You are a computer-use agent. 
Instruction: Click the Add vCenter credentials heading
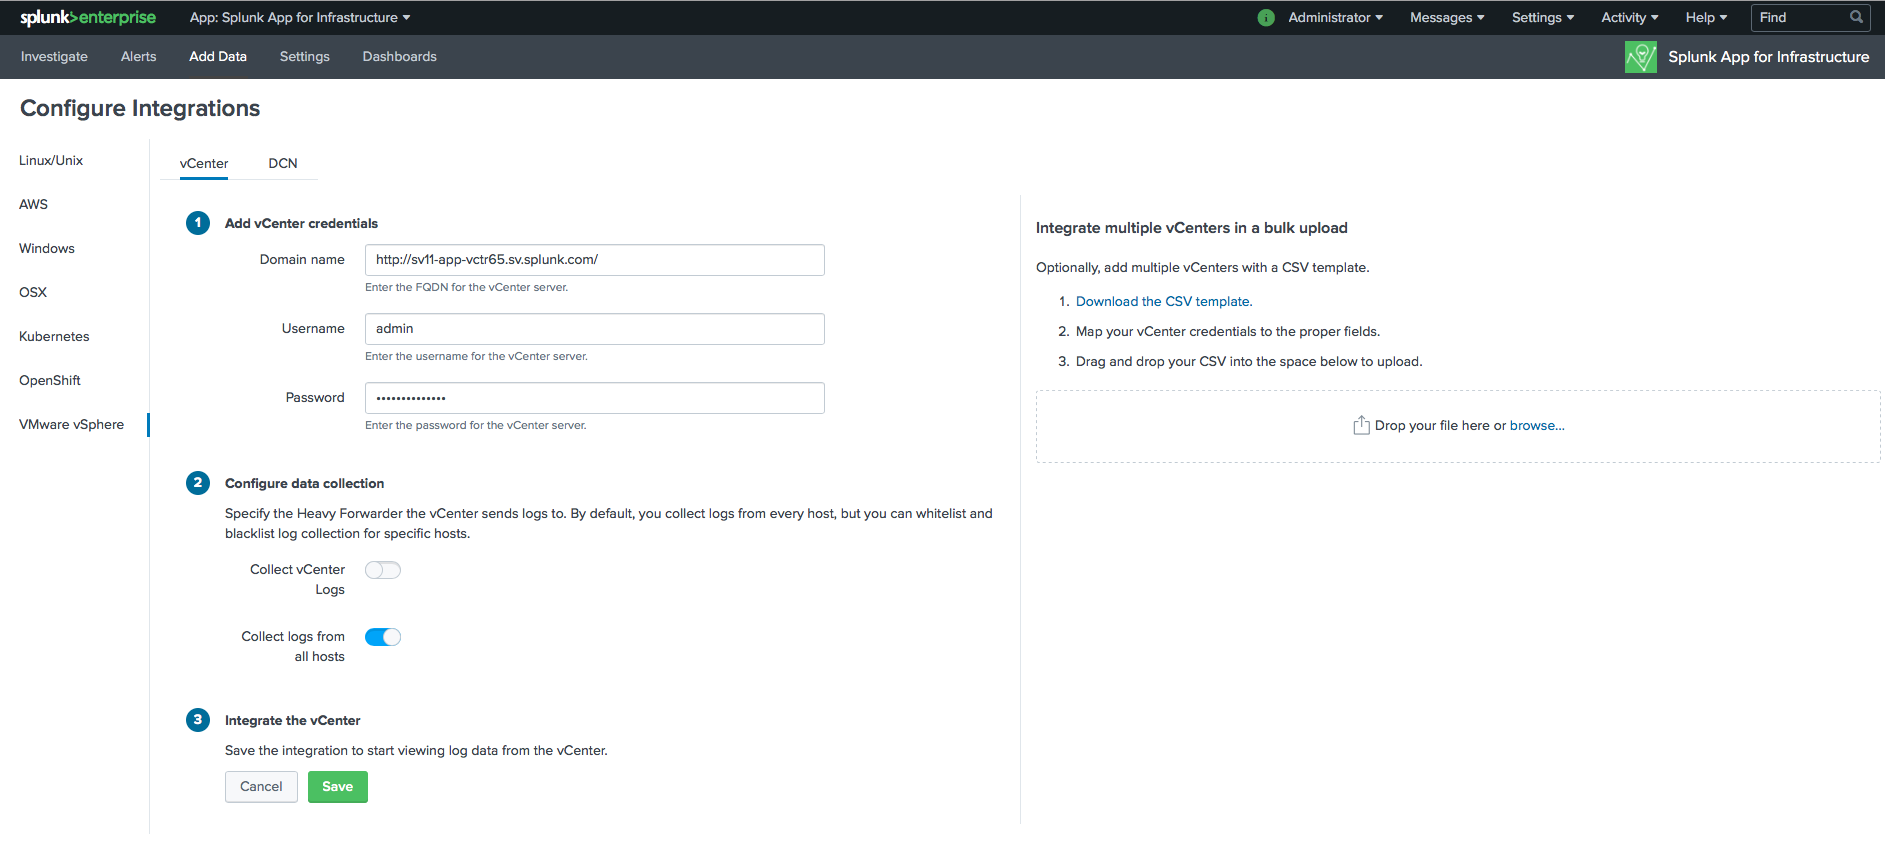coord(301,223)
